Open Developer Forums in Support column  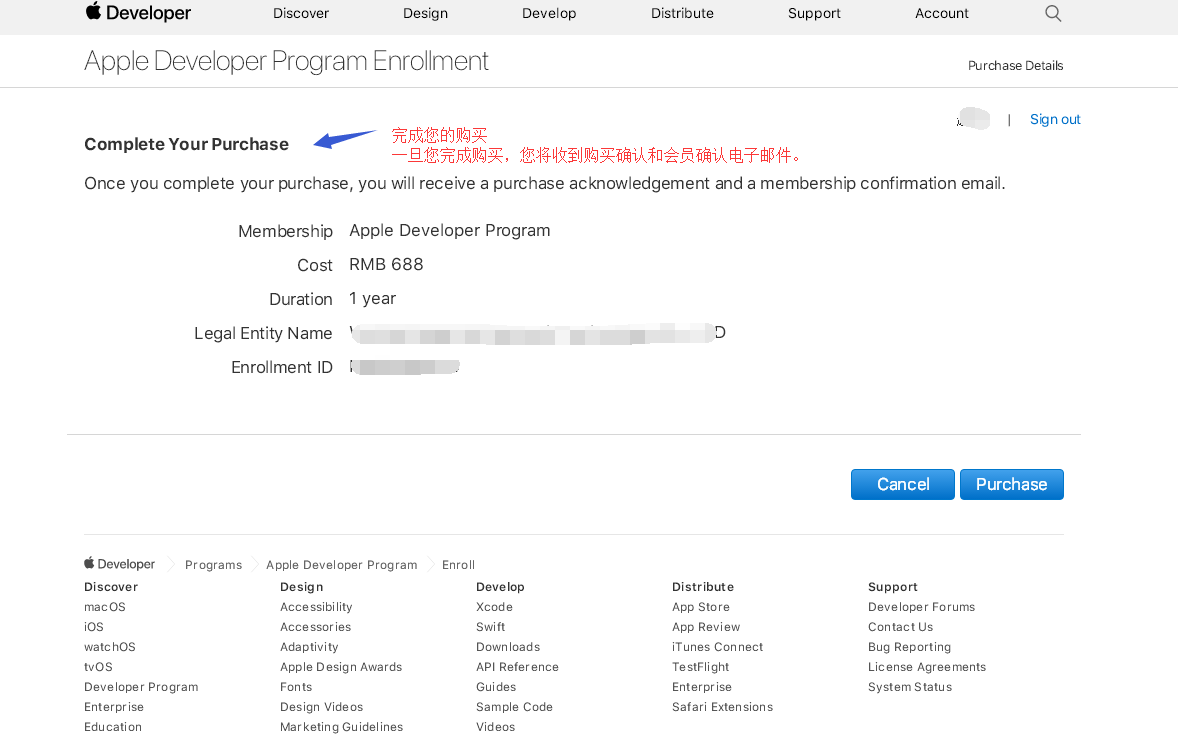[921, 607]
